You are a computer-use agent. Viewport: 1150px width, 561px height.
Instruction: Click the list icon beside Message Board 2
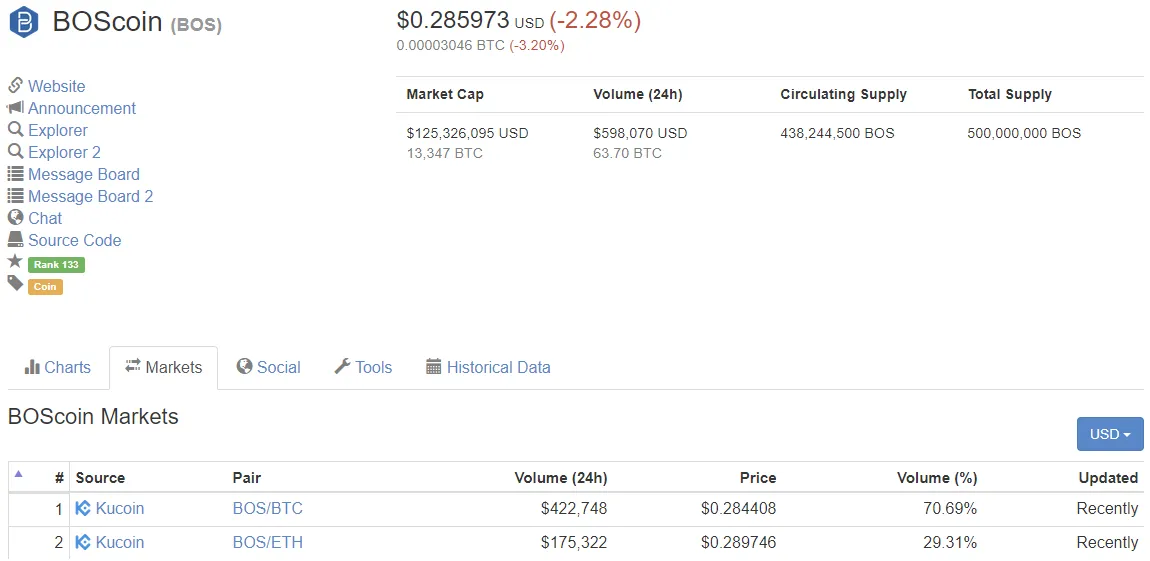point(15,196)
